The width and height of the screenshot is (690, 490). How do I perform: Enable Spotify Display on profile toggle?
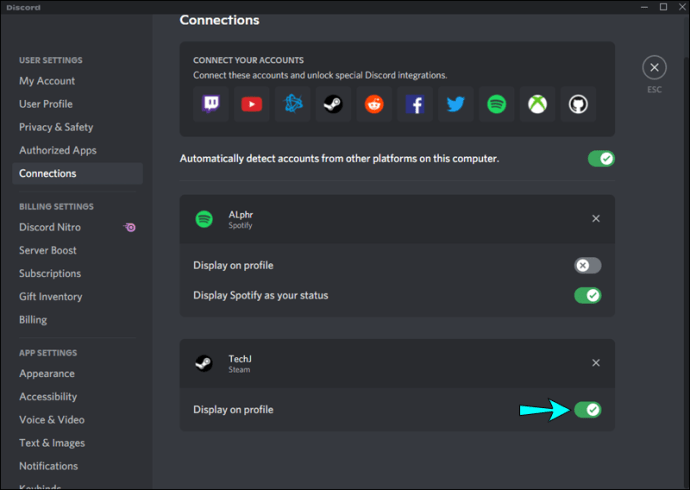coord(588,265)
